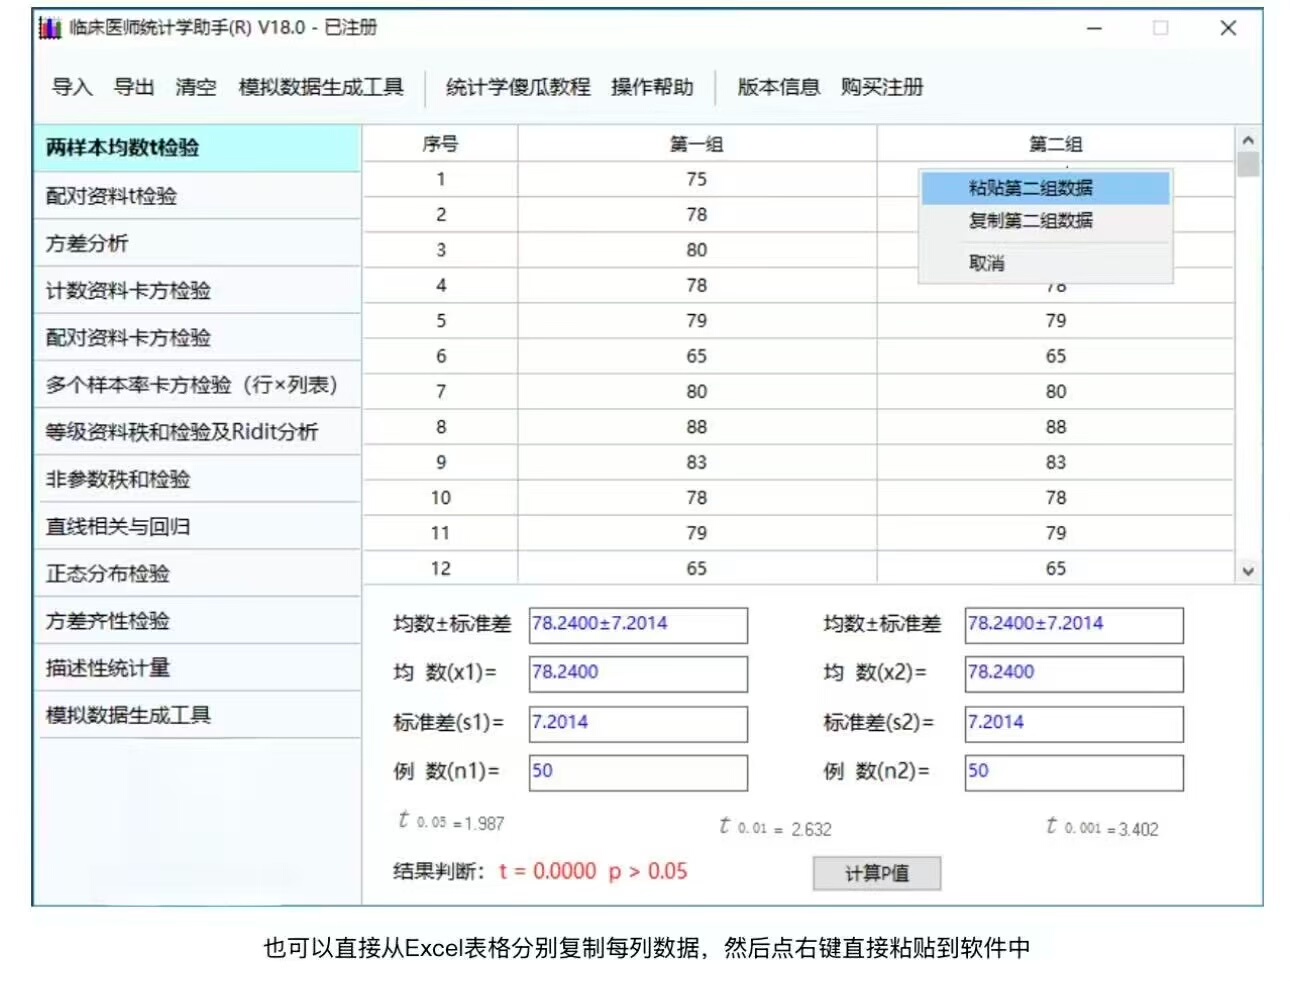The image size is (1290, 981).
Task: Click the 例数(n1) input field
Action: pos(638,773)
